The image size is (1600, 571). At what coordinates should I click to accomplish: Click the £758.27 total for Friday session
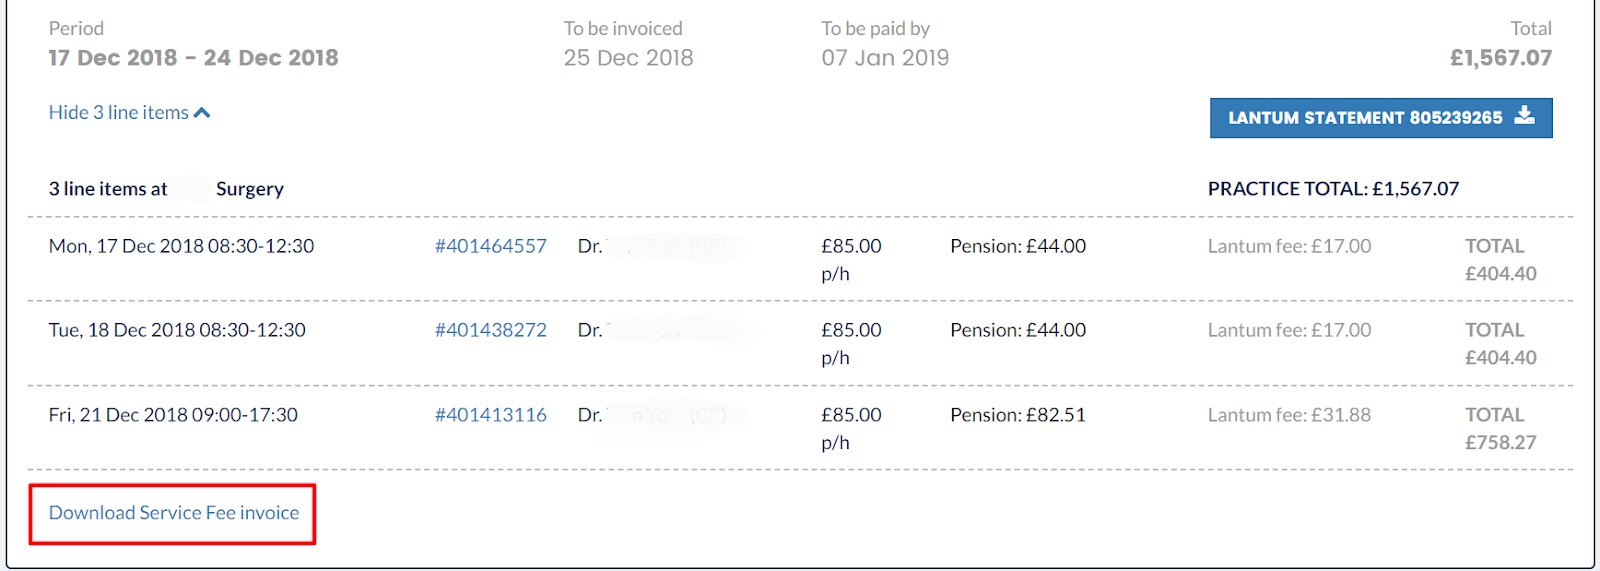[1500, 442]
